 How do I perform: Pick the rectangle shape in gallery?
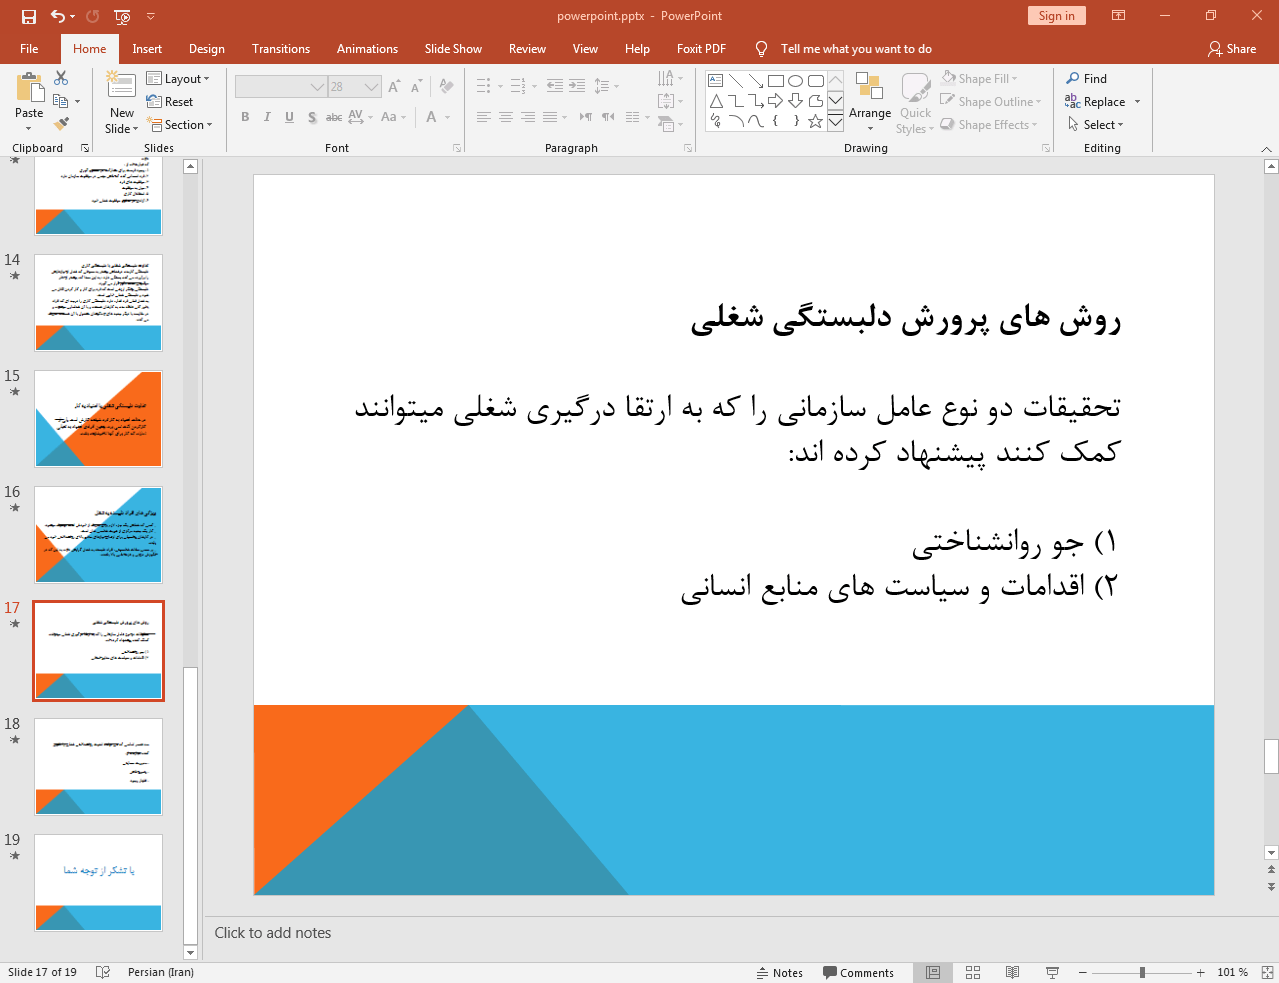coord(776,81)
